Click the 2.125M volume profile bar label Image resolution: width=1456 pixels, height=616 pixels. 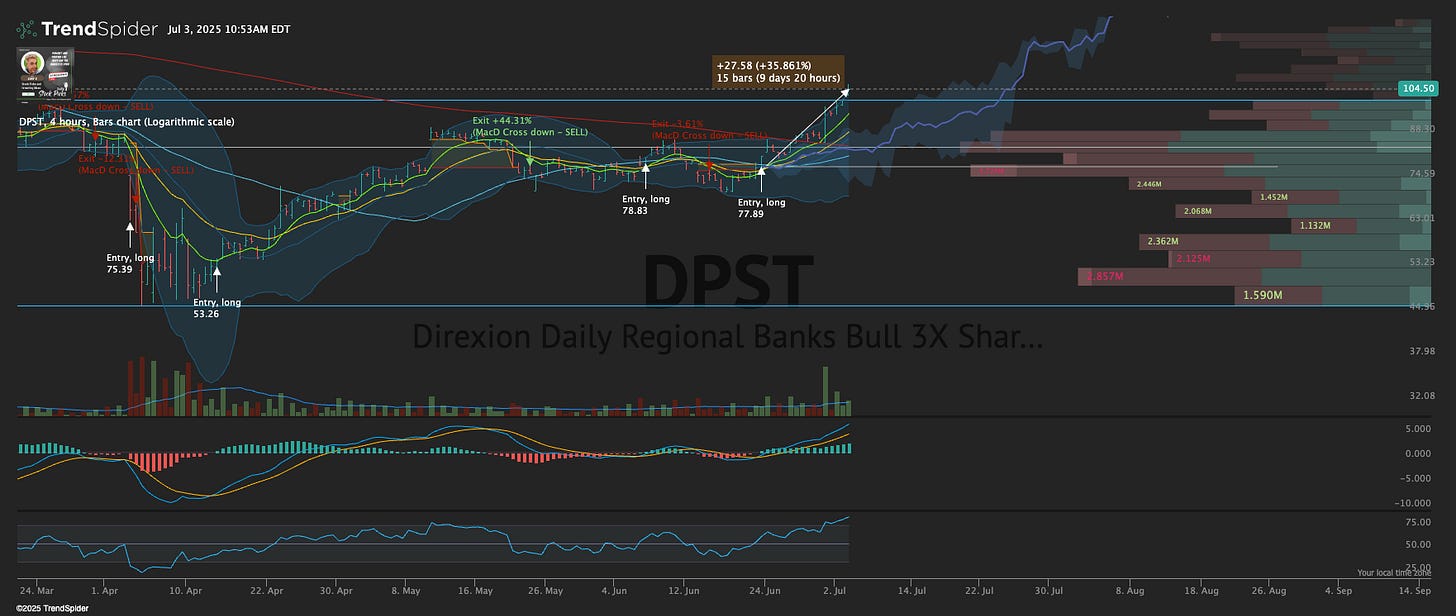click(x=1193, y=259)
